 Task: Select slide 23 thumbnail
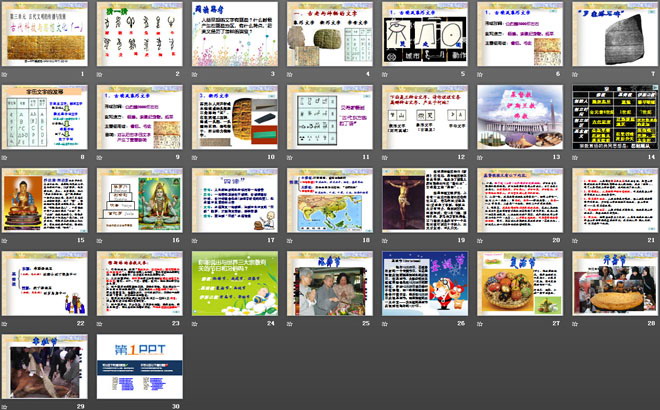[x=140, y=284]
